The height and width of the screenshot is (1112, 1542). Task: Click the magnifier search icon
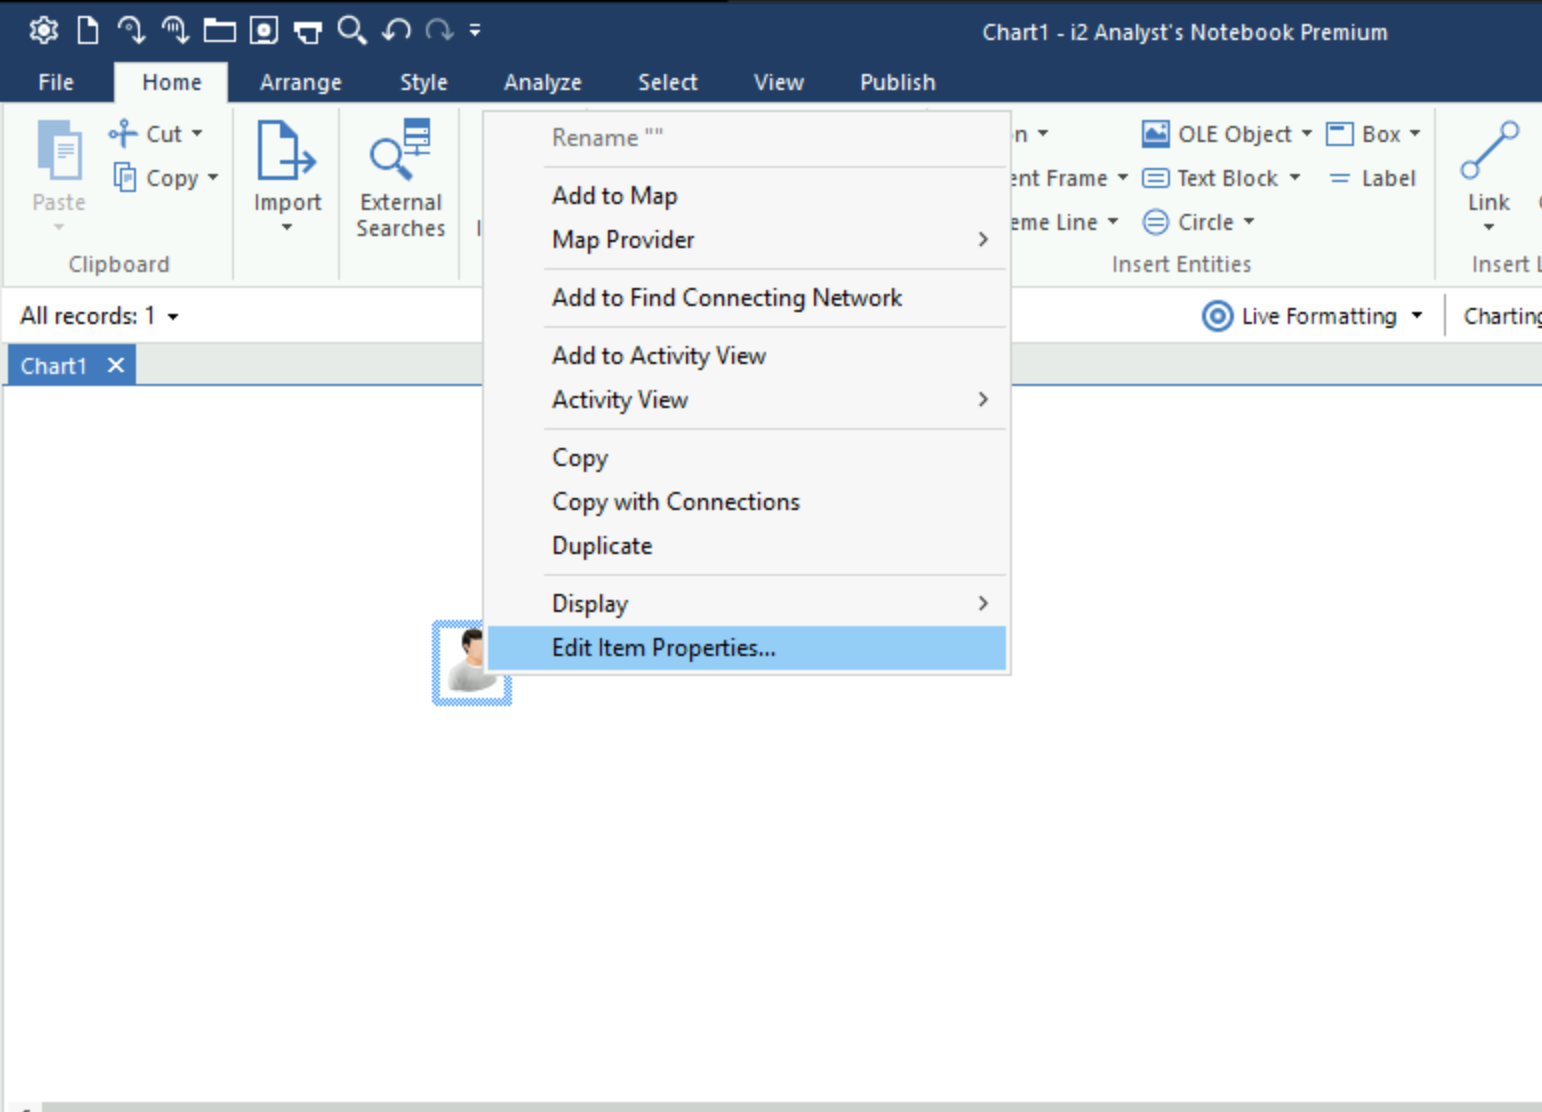pyautogui.click(x=351, y=31)
